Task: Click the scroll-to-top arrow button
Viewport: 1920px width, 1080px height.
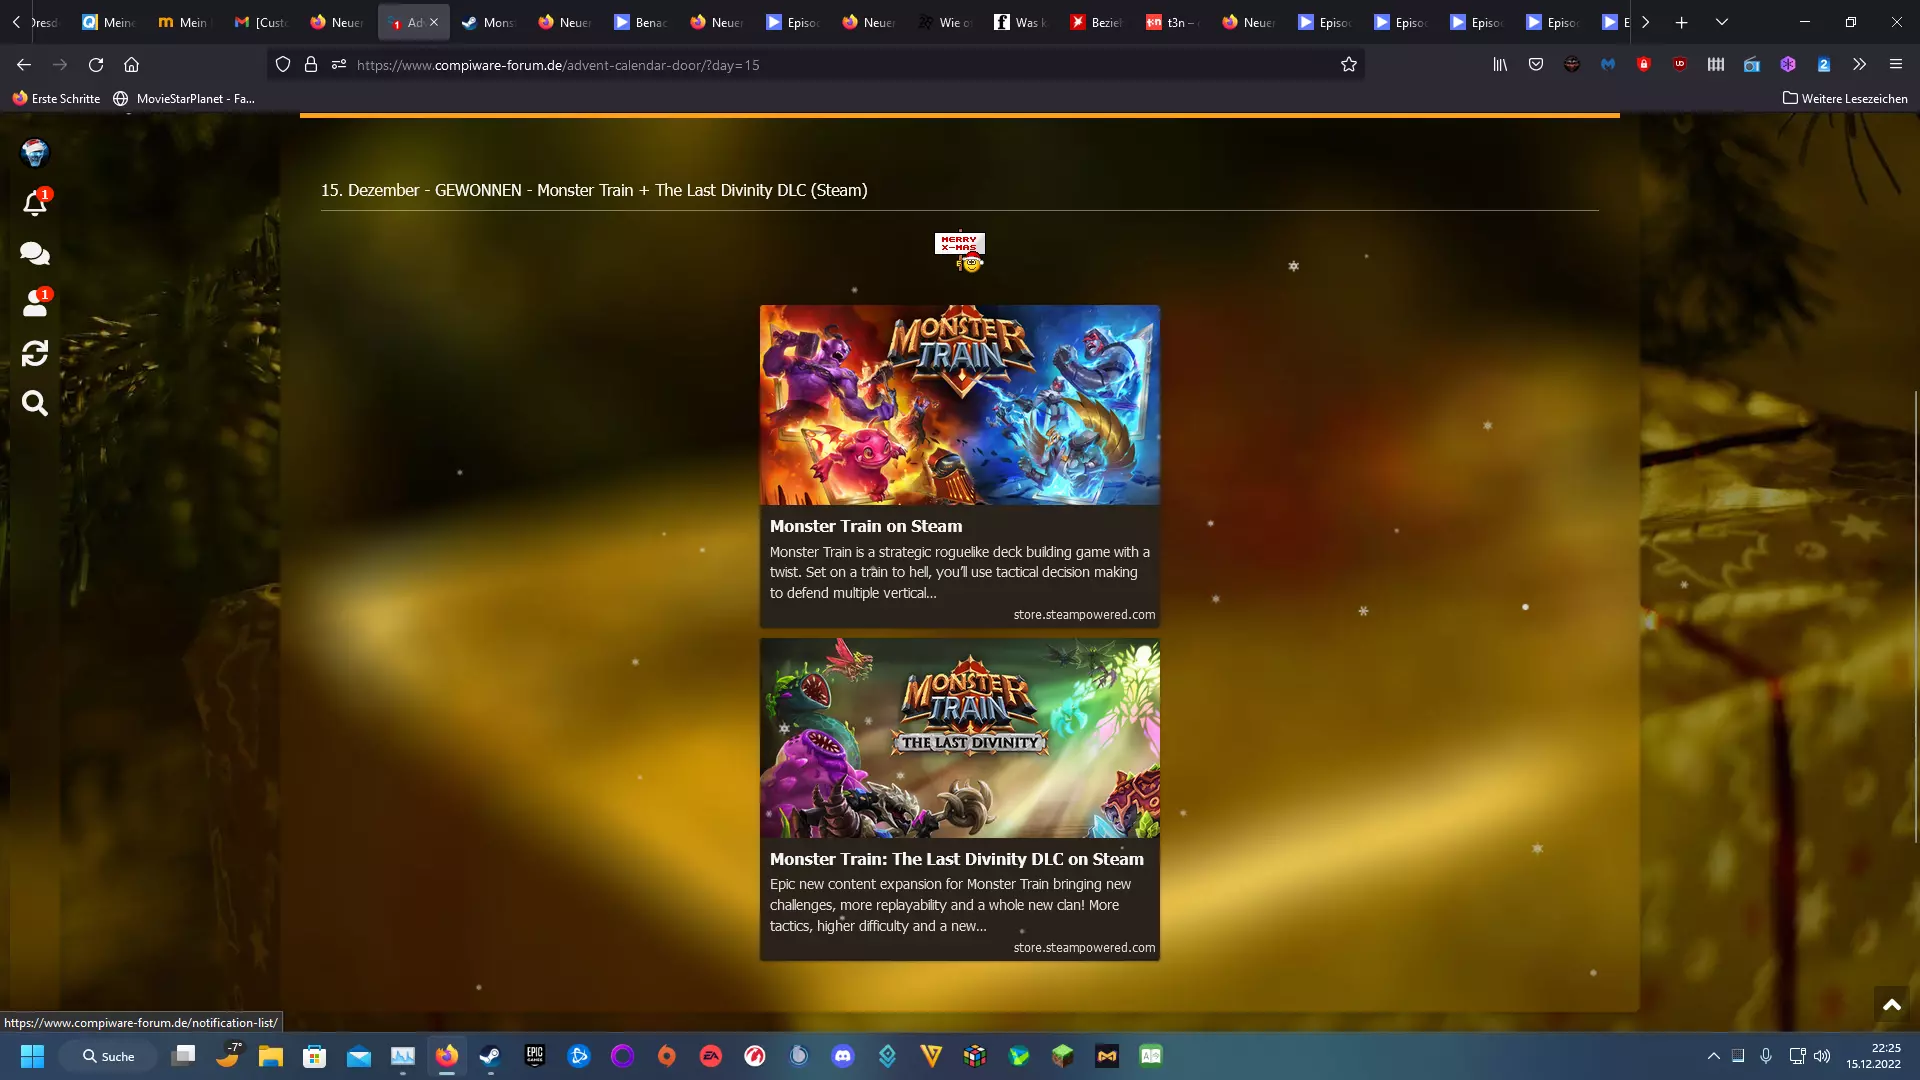Action: point(1891,1005)
